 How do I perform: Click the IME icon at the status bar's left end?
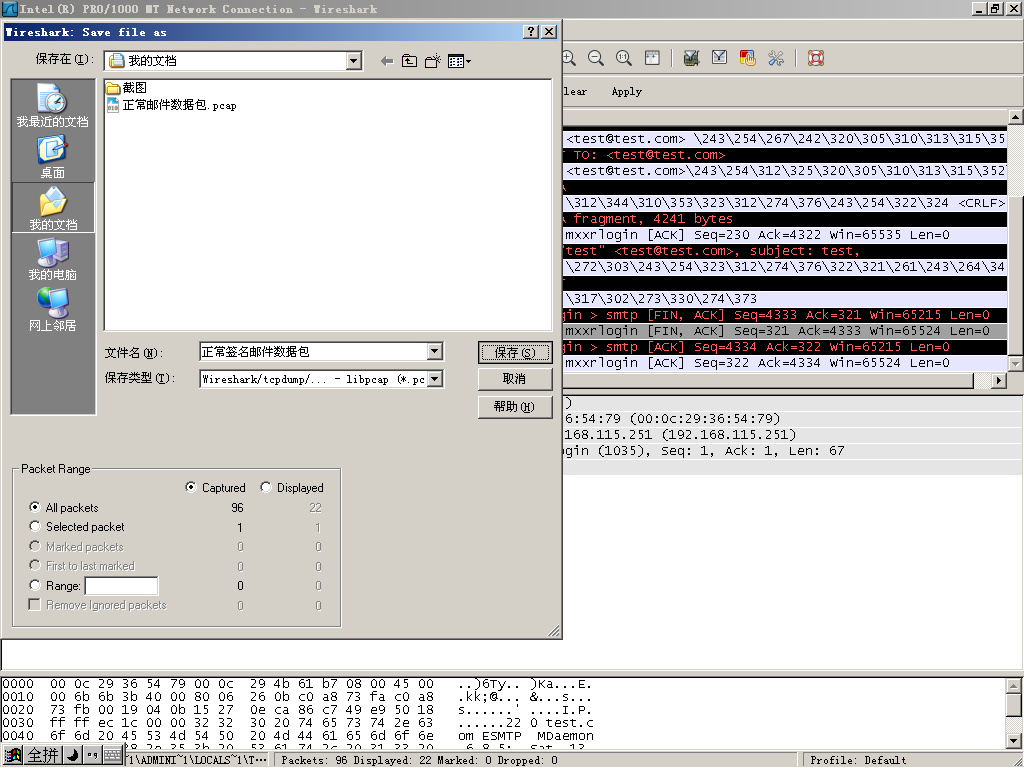point(12,756)
